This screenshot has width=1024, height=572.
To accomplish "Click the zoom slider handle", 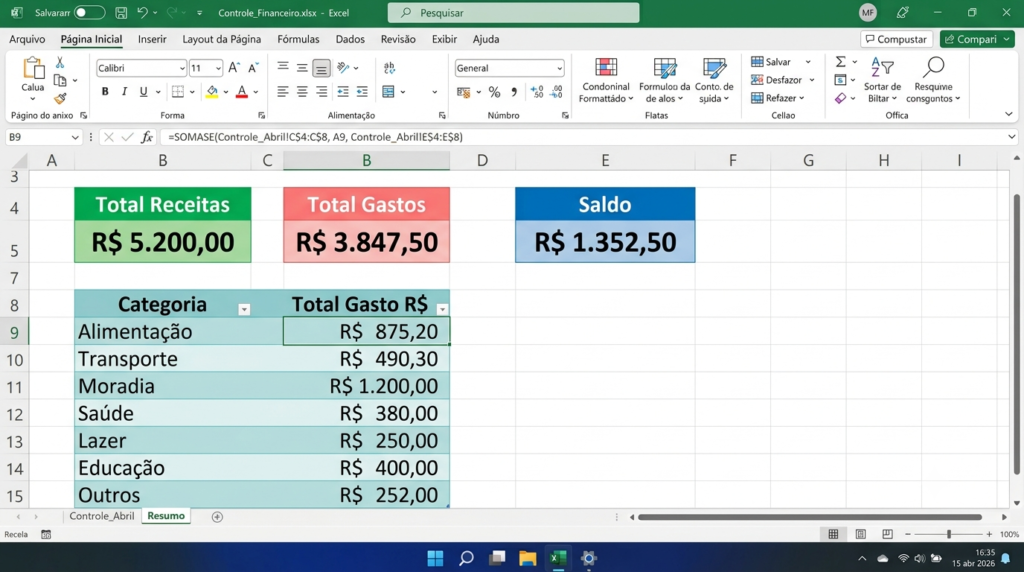I will point(949,534).
